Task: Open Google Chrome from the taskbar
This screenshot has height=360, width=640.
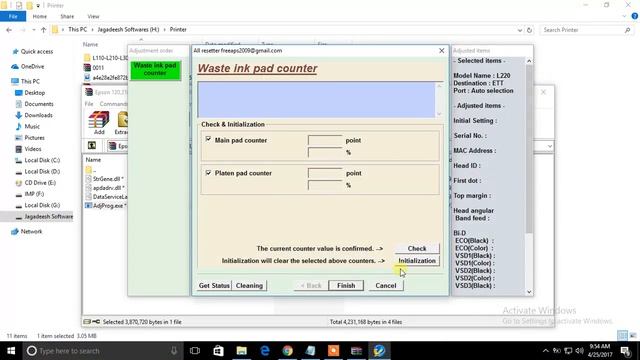Action: click(288, 351)
